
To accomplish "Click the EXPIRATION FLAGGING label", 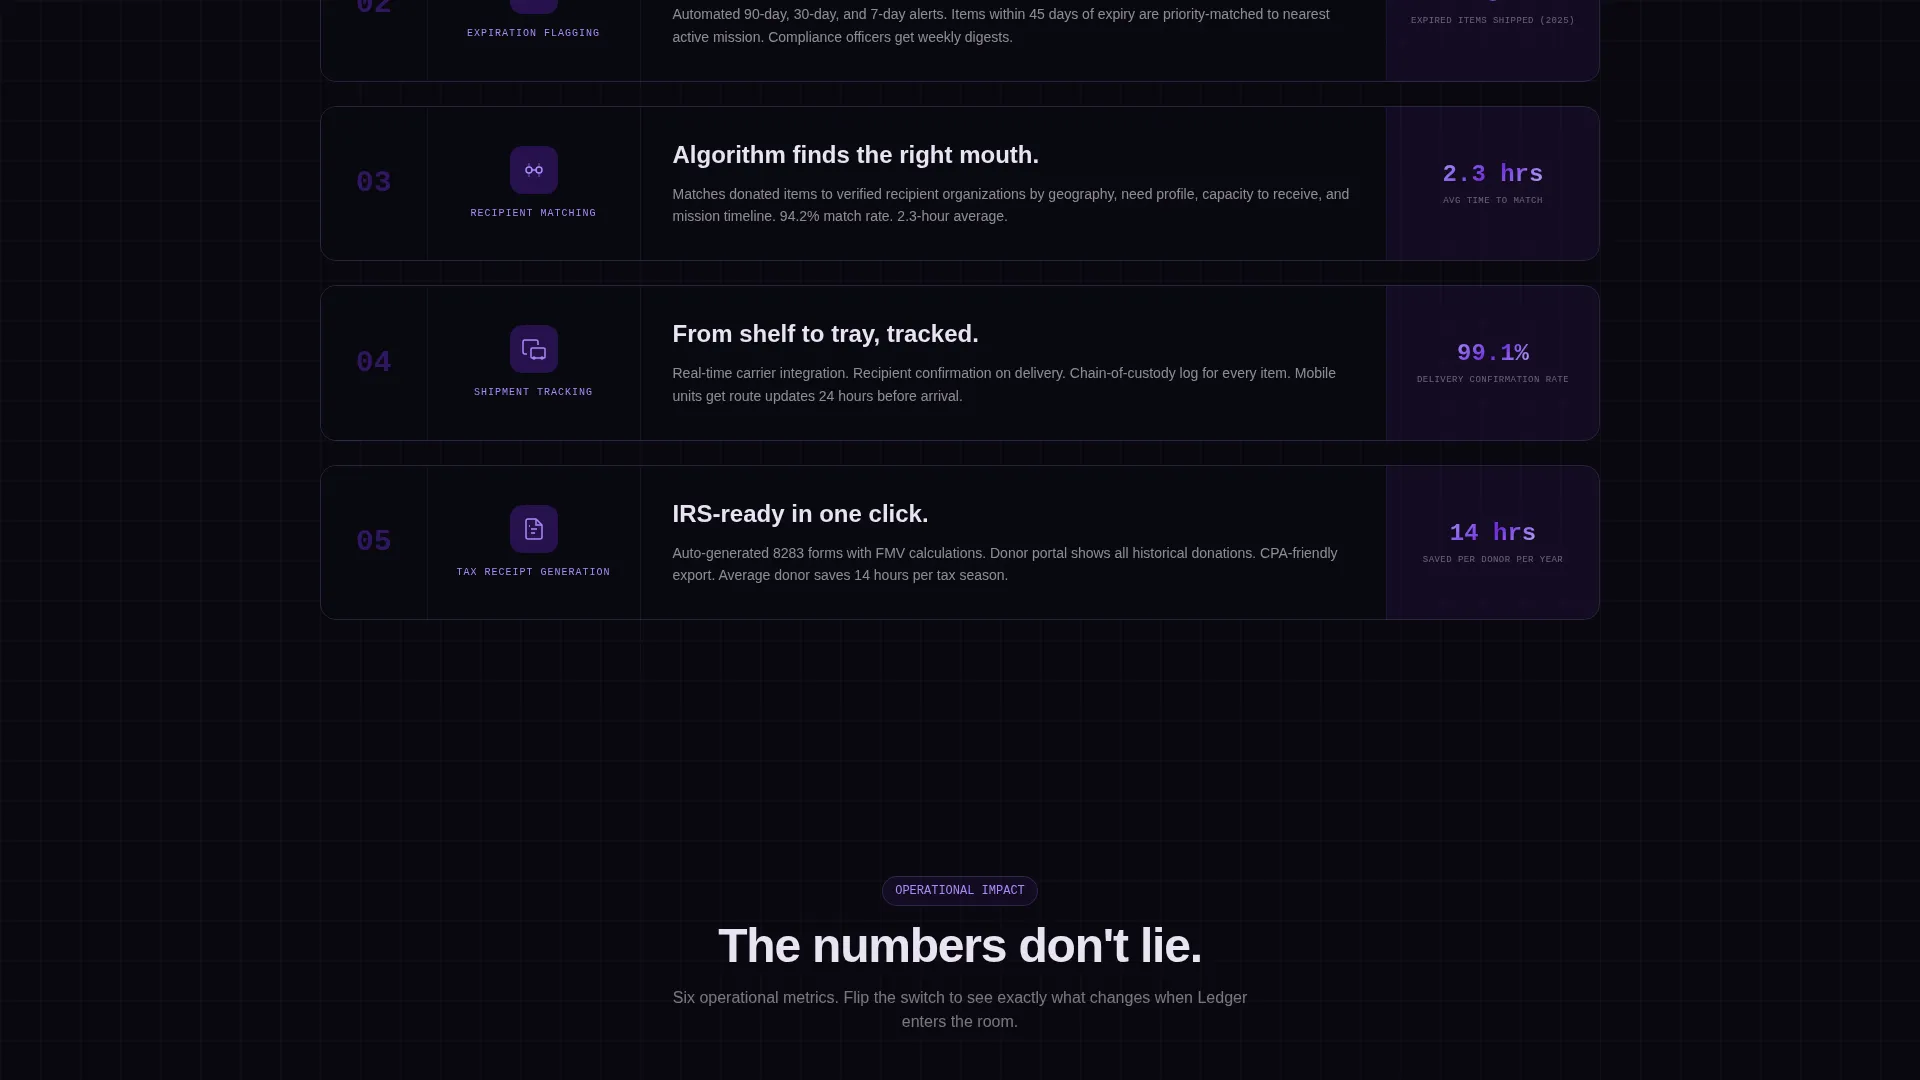I will click(x=533, y=33).
